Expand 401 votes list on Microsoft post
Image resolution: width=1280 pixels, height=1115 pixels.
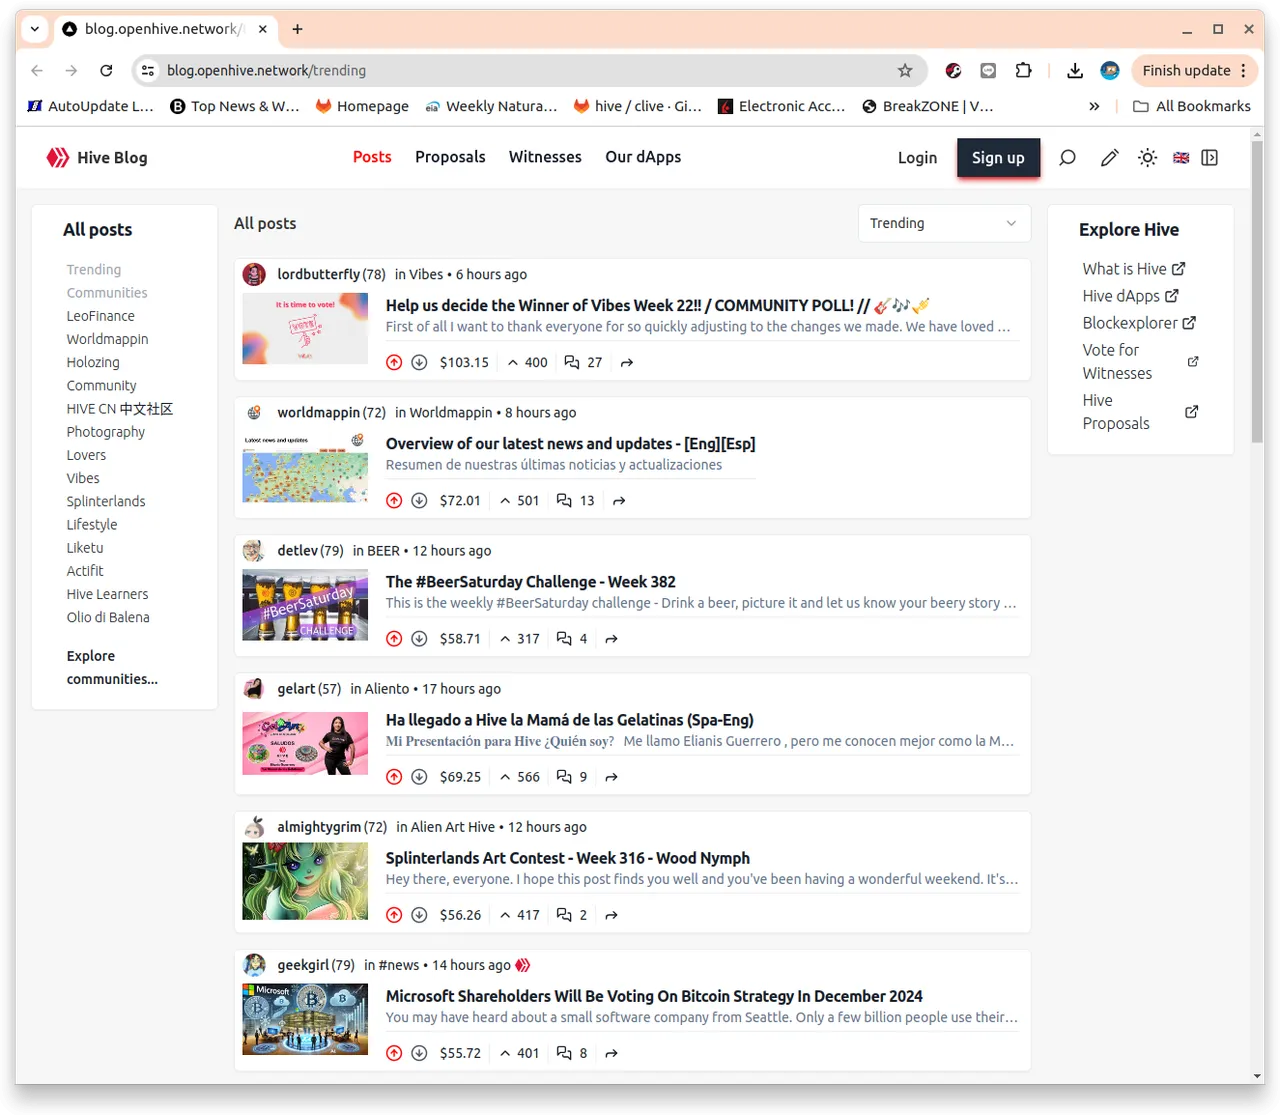pyautogui.click(x=520, y=1053)
